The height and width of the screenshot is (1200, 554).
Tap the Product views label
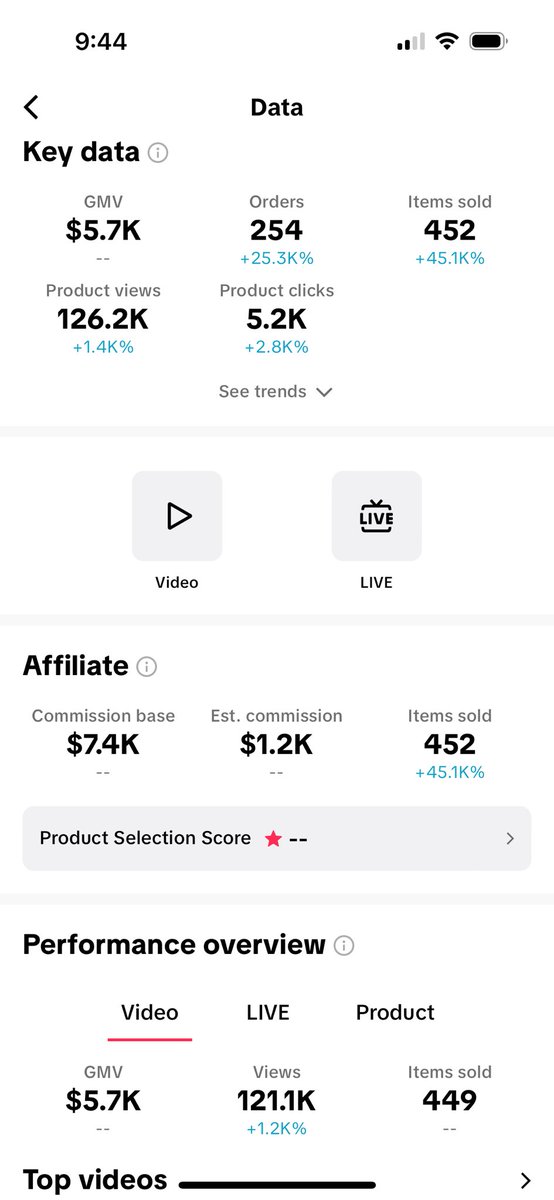[x=103, y=291]
